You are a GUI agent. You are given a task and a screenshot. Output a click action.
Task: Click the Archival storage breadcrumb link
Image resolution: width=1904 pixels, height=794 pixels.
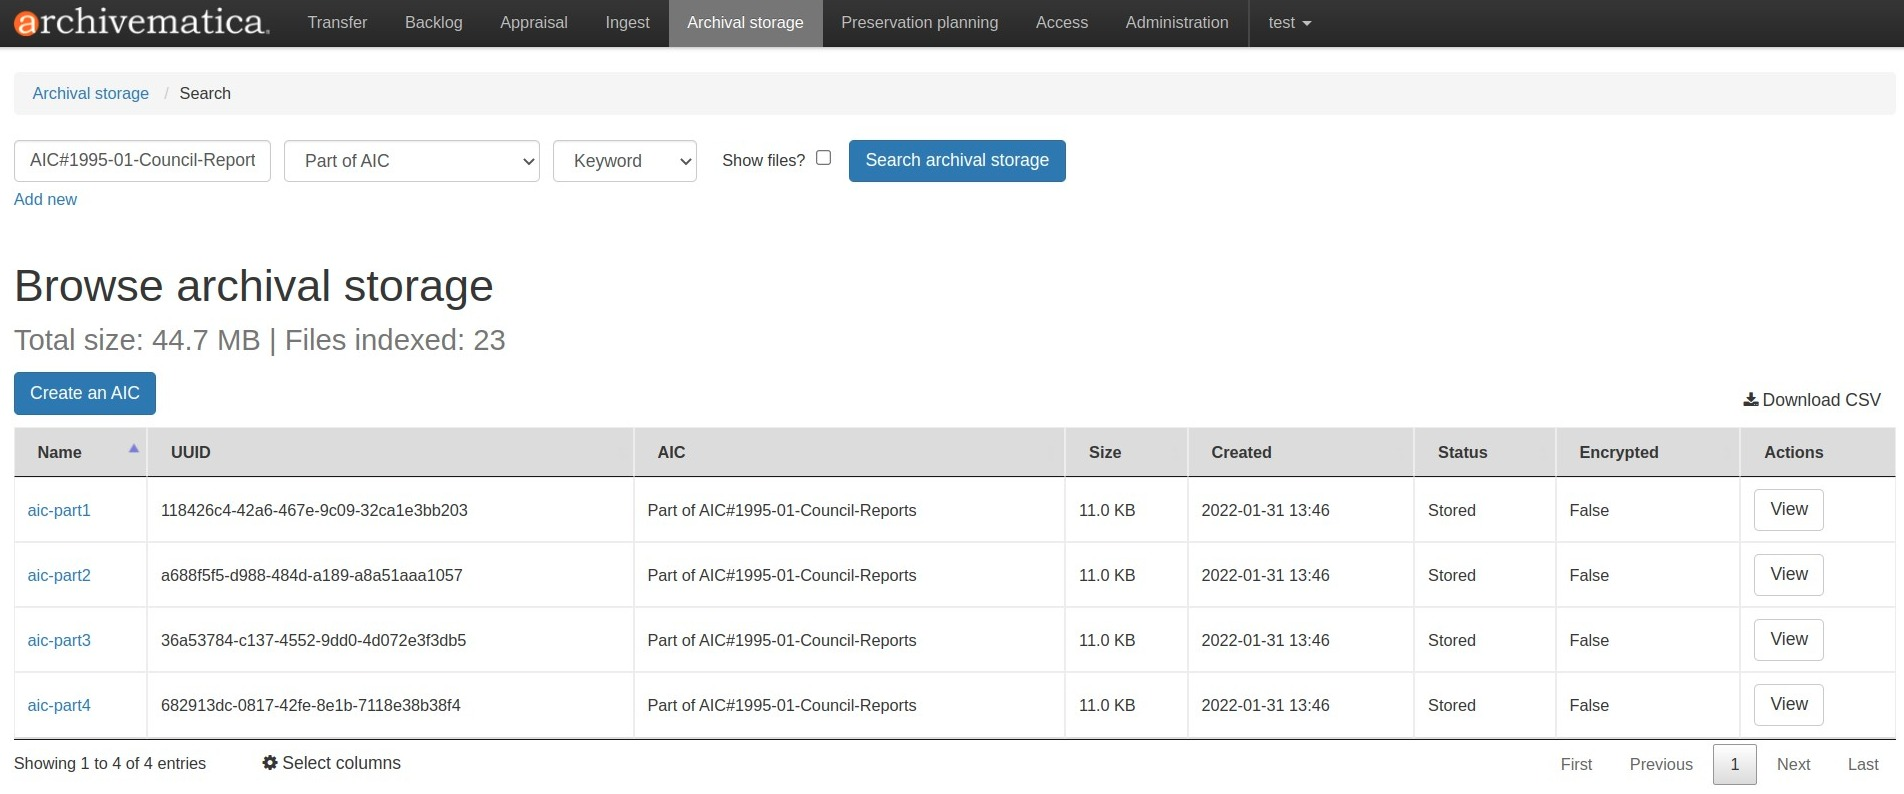pyautogui.click(x=90, y=93)
